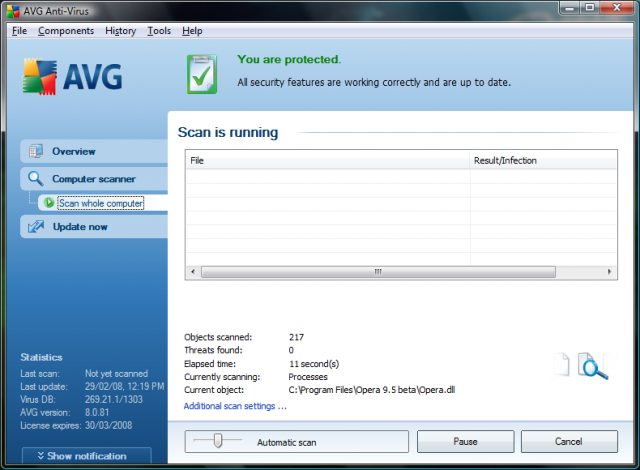This screenshot has width=640, height=470.
Task: Cancel the running scan
Action: pos(569,441)
